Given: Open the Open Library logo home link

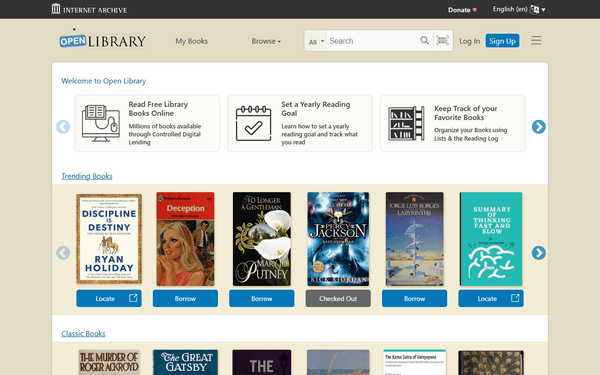Looking at the screenshot, I should [103, 40].
